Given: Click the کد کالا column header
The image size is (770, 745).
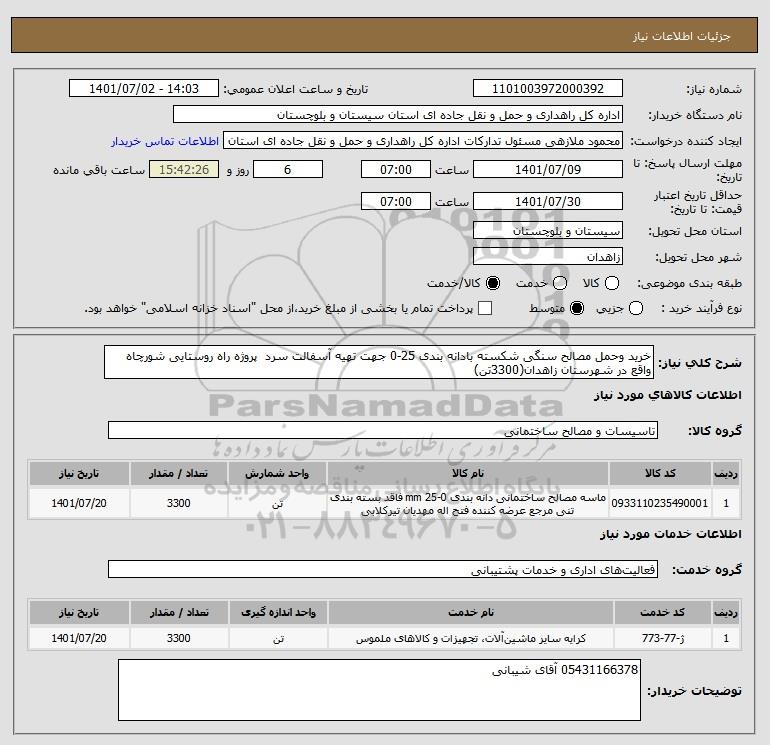Looking at the screenshot, I should coord(660,473).
